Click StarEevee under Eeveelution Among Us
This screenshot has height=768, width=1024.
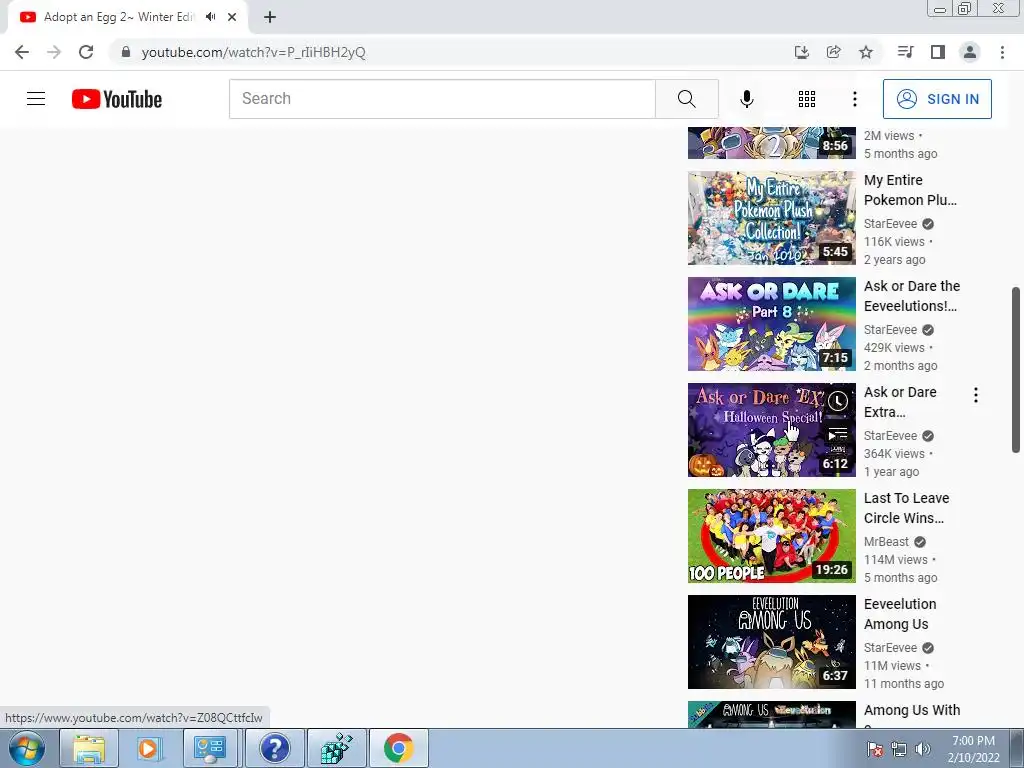(x=890, y=647)
